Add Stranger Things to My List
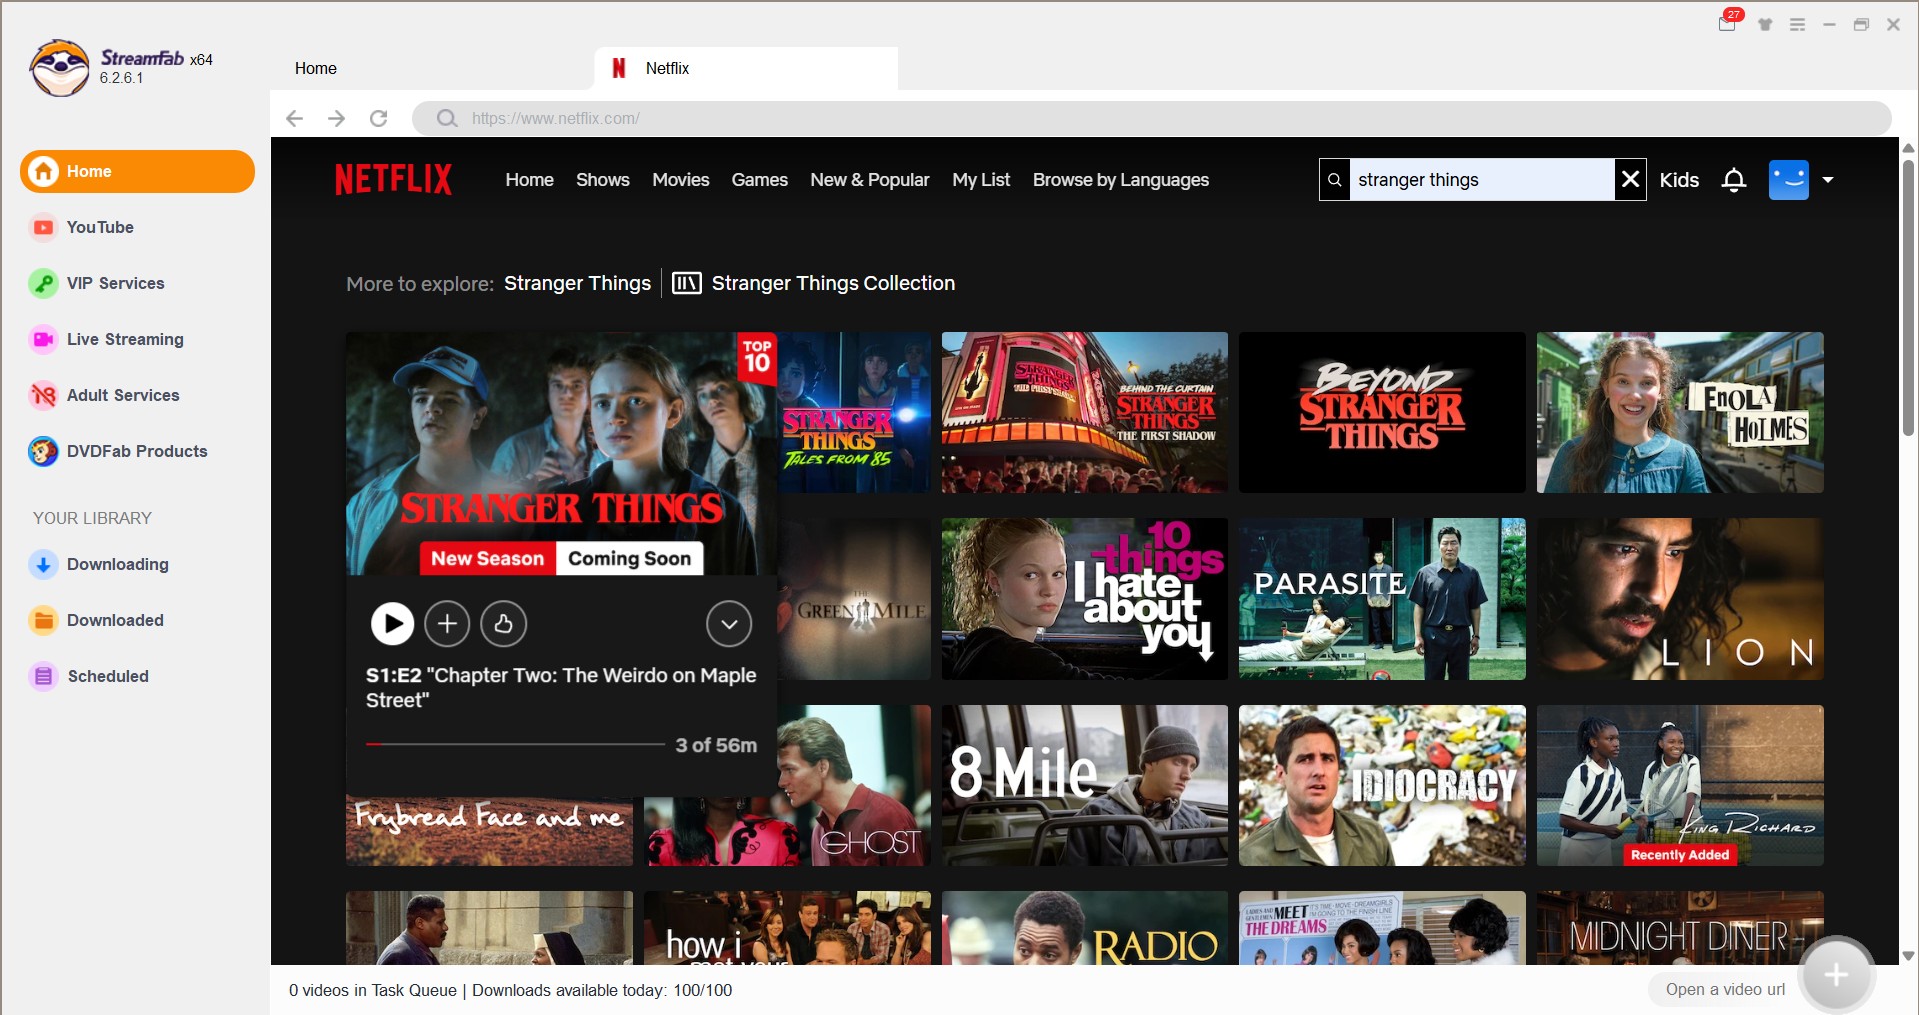 [448, 624]
